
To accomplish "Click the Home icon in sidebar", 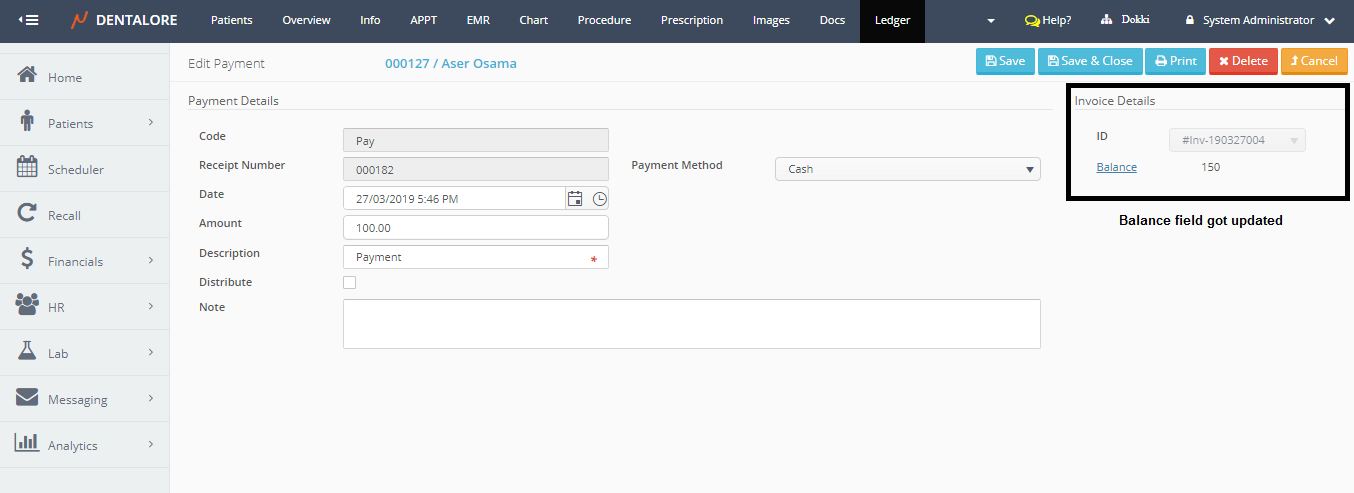I will coord(28,76).
